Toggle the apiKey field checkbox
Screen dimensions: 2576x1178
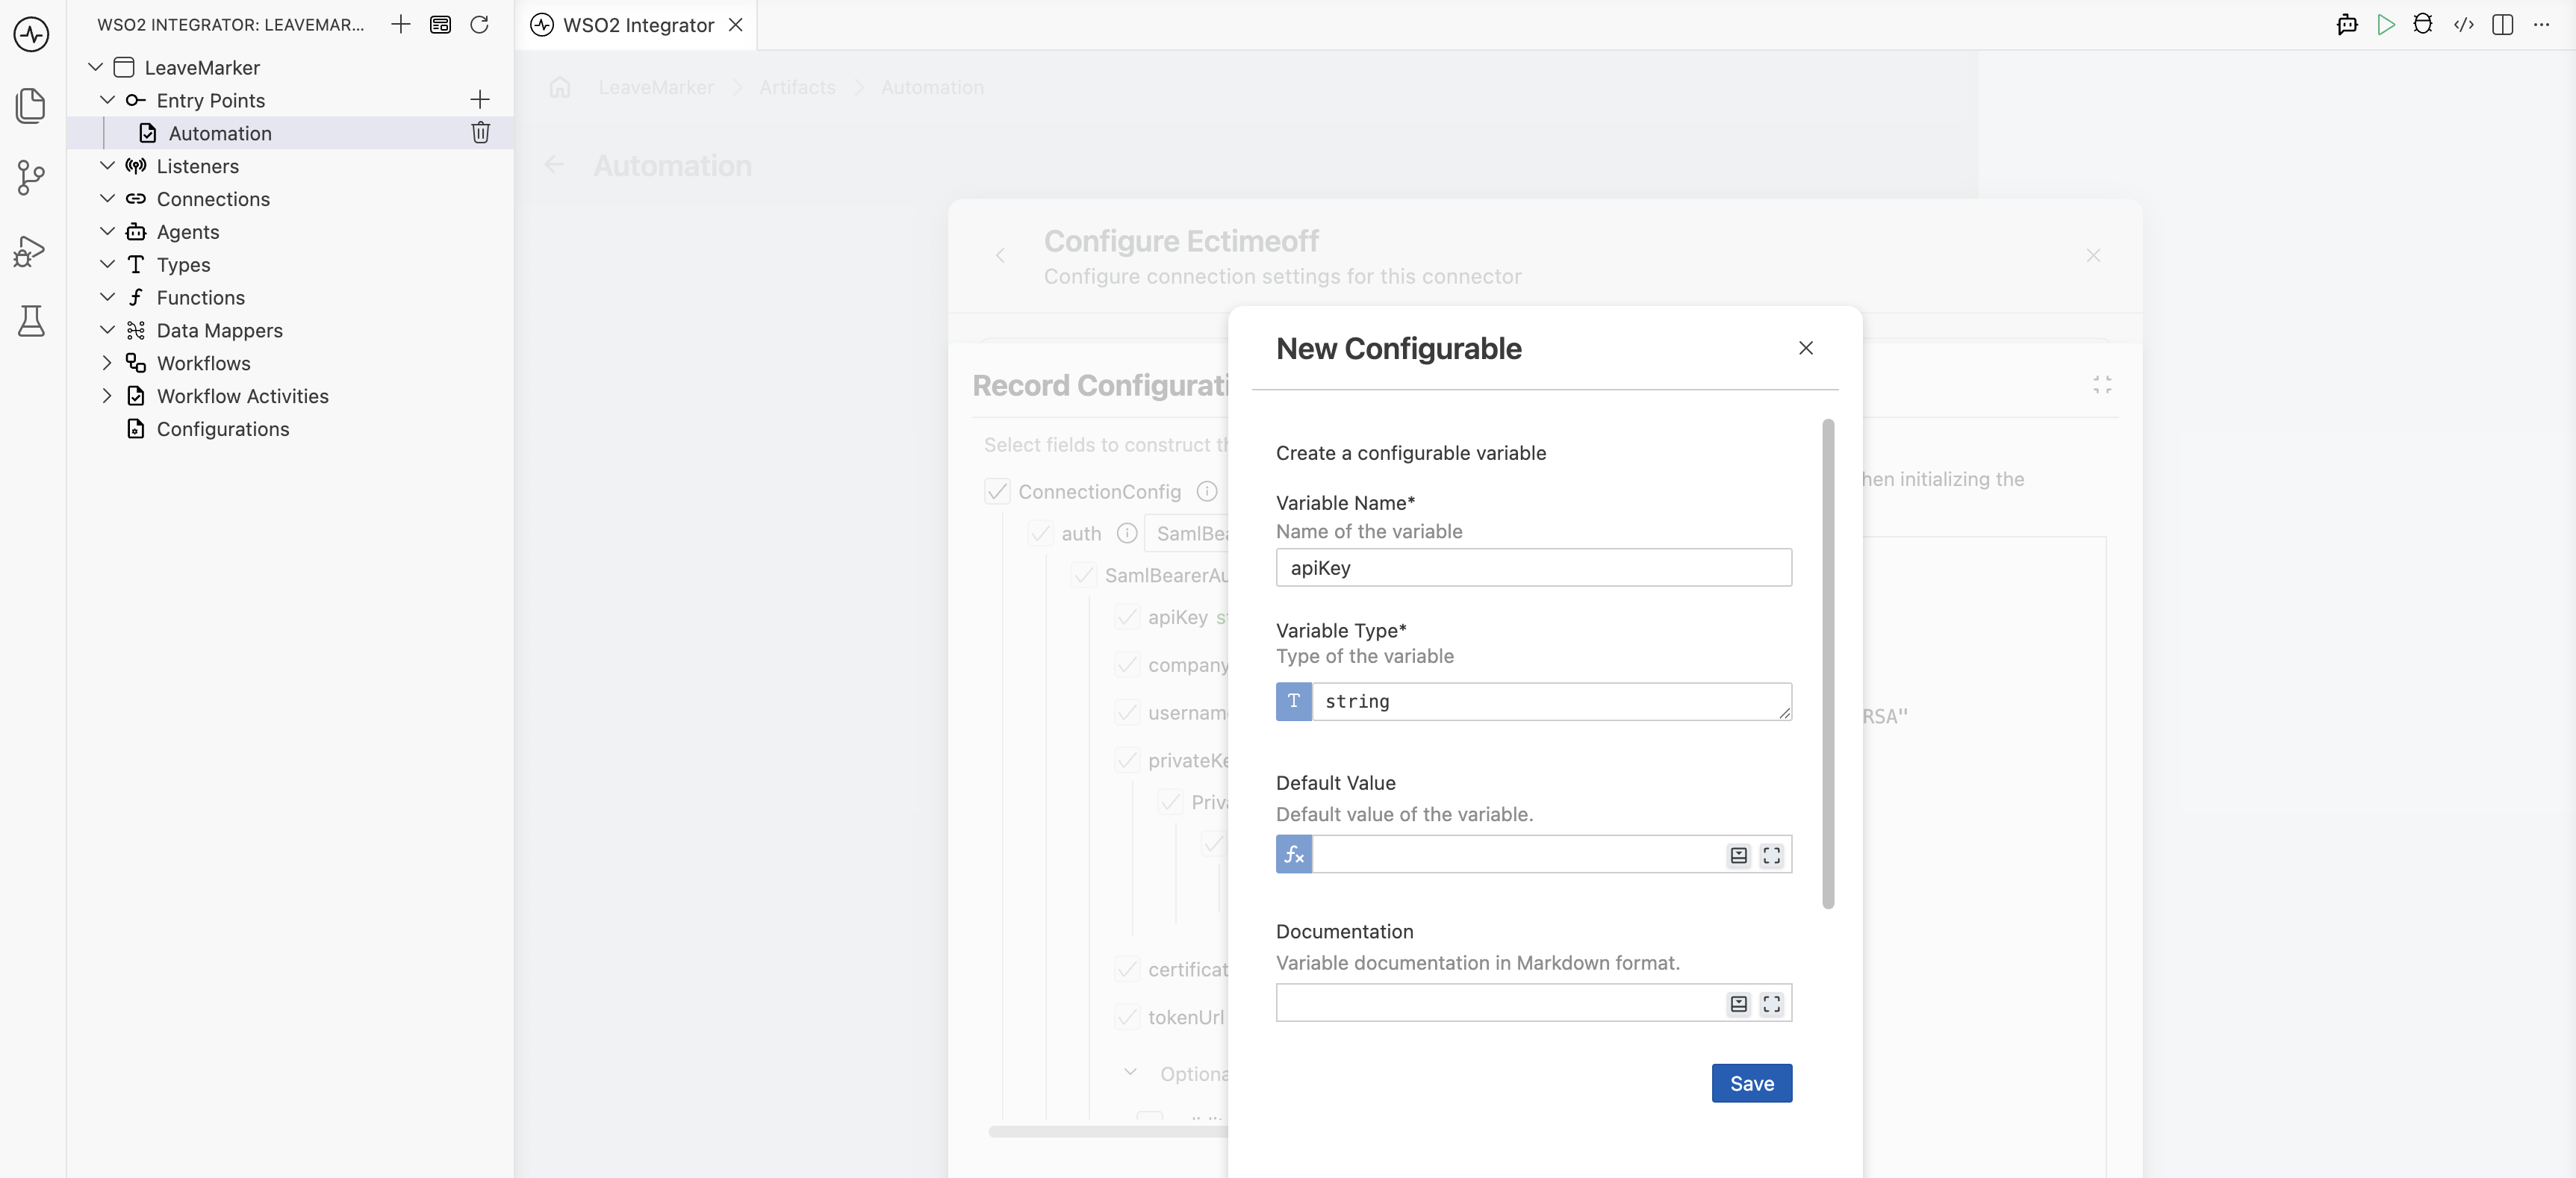(1127, 617)
